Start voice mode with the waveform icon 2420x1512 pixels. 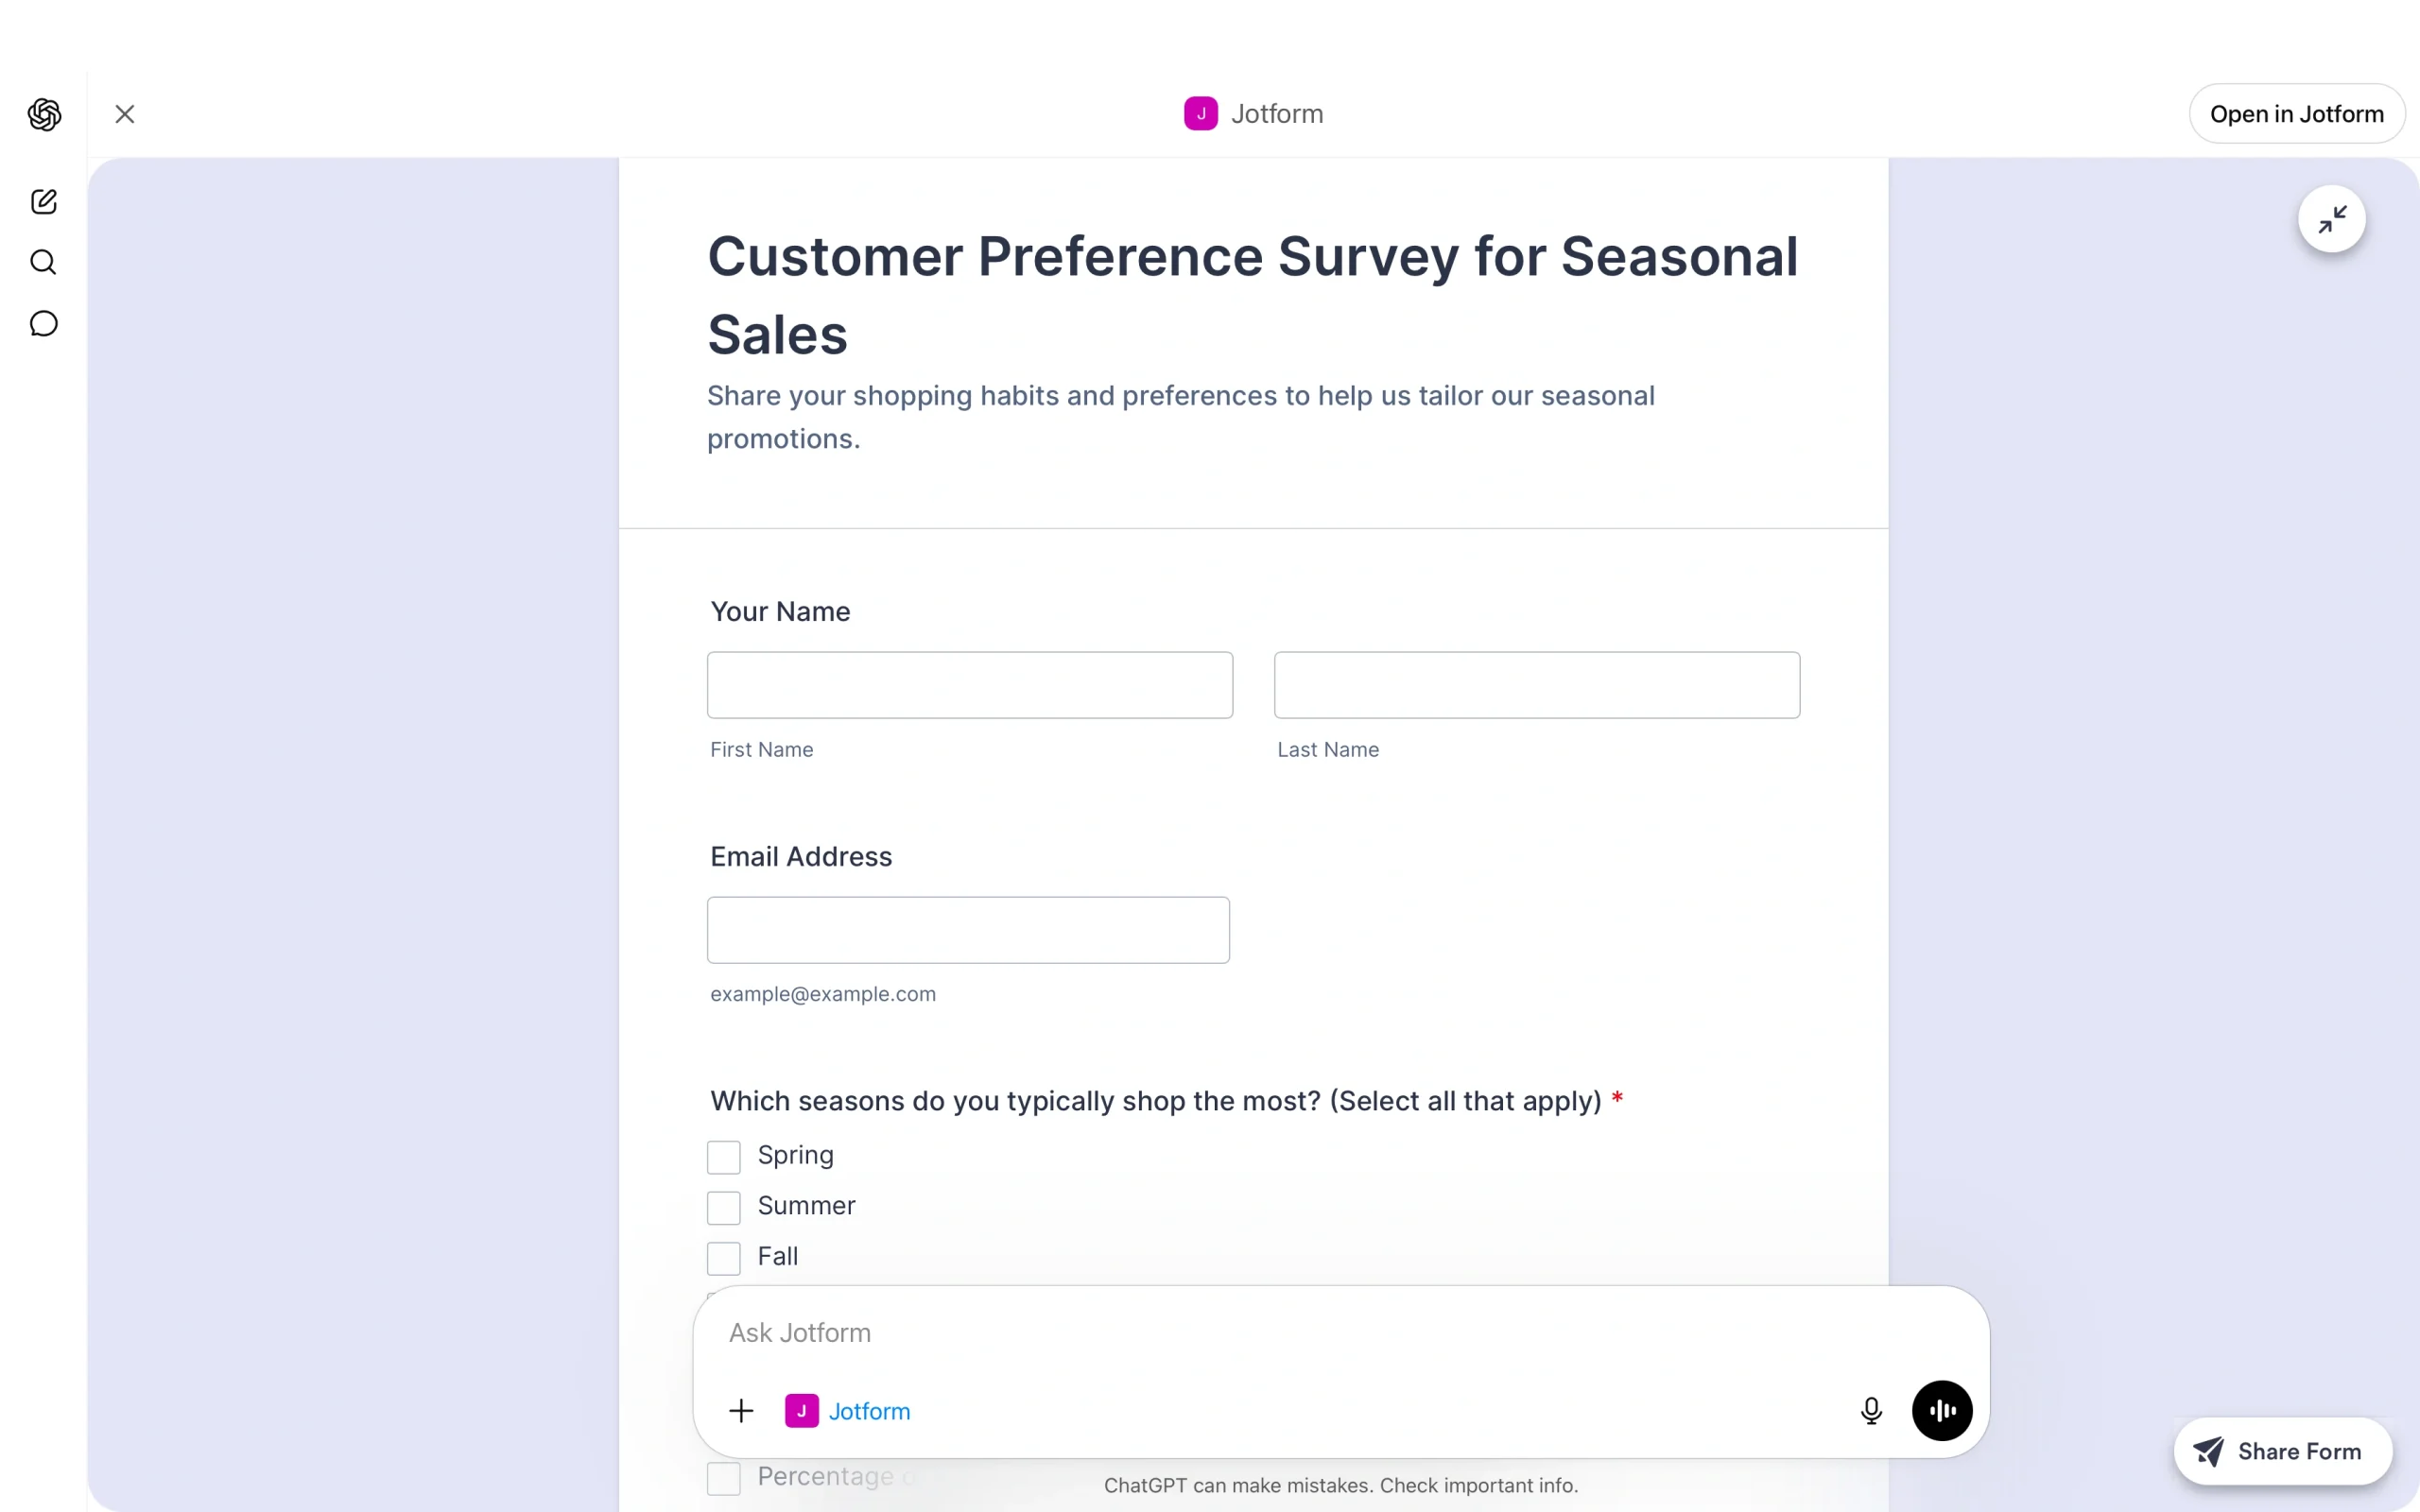pos(1941,1410)
